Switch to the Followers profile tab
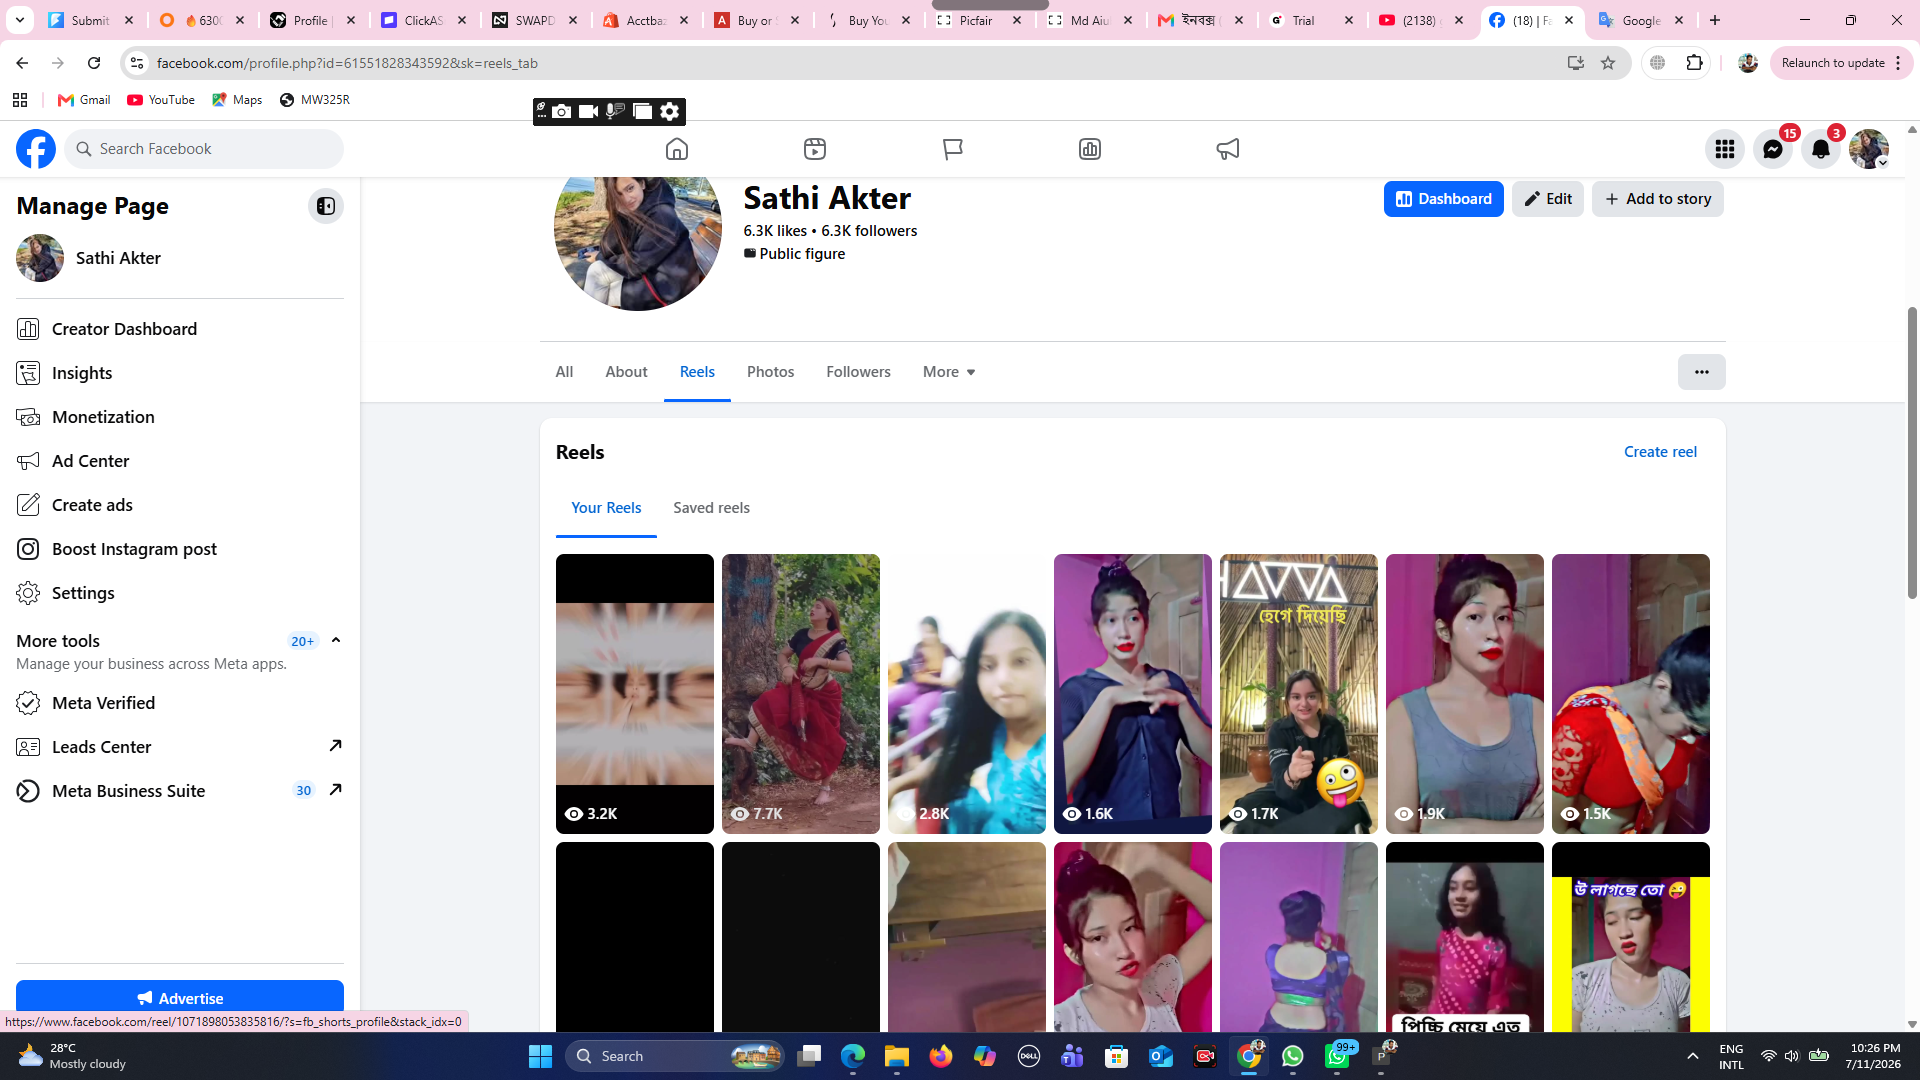Viewport: 1920px width, 1080px height. click(859, 372)
